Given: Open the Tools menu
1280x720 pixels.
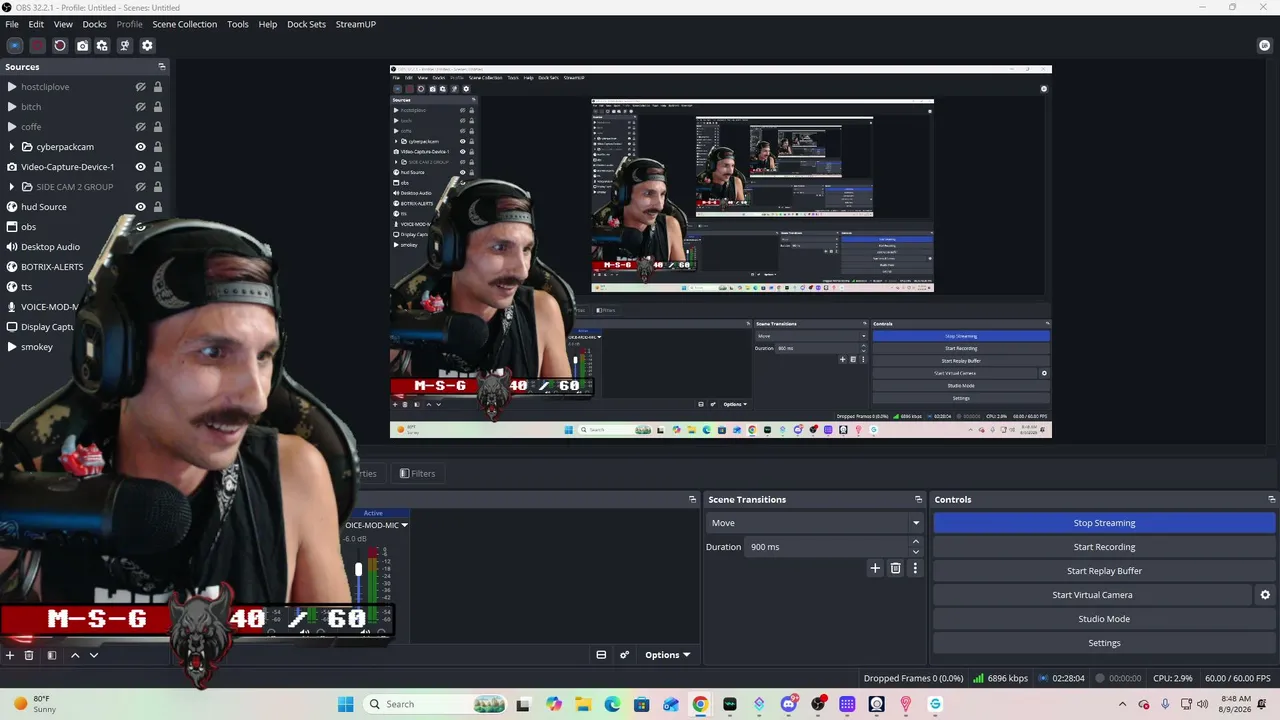Looking at the screenshot, I should pos(238,24).
